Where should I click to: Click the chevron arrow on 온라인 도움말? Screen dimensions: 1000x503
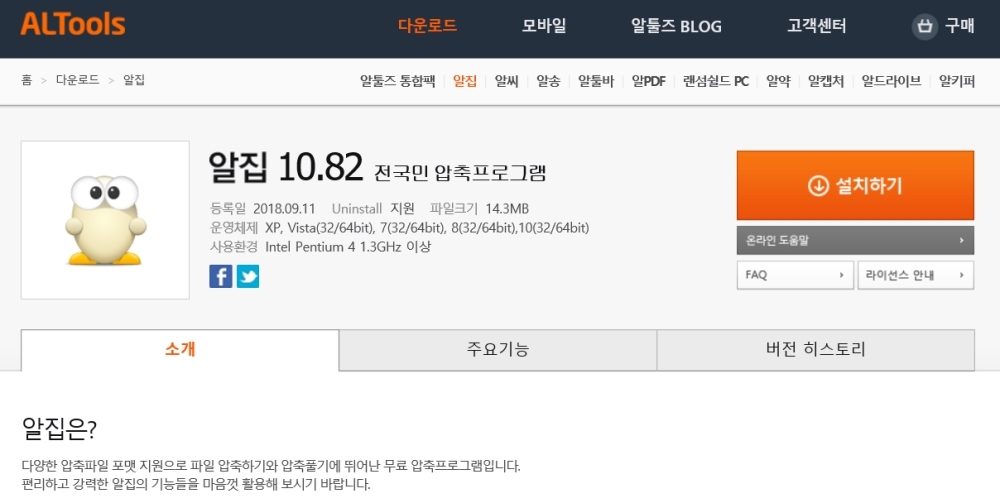[962, 240]
